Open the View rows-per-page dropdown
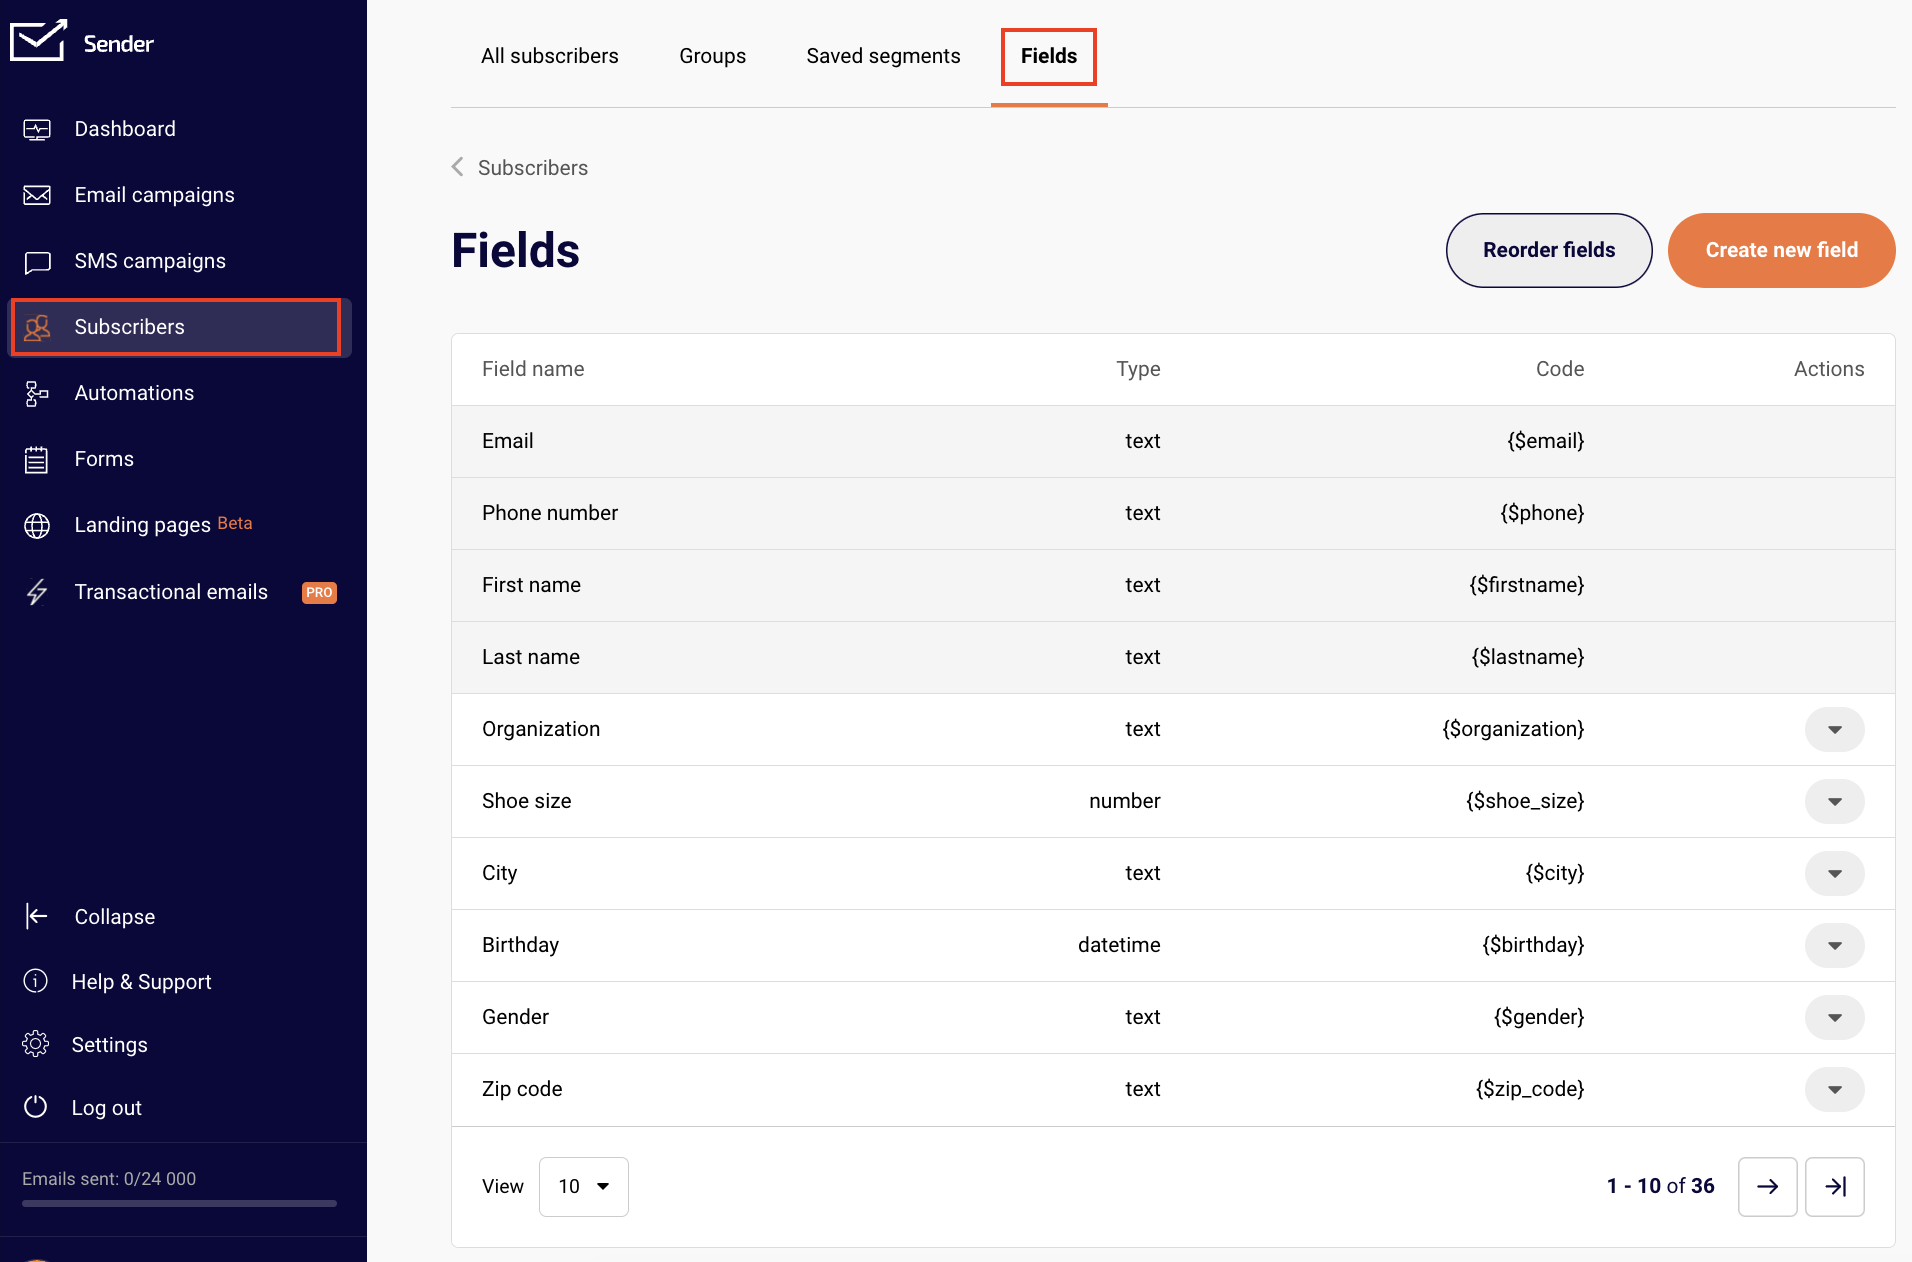The width and height of the screenshot is (1912, 1262). coord(584,1187)
